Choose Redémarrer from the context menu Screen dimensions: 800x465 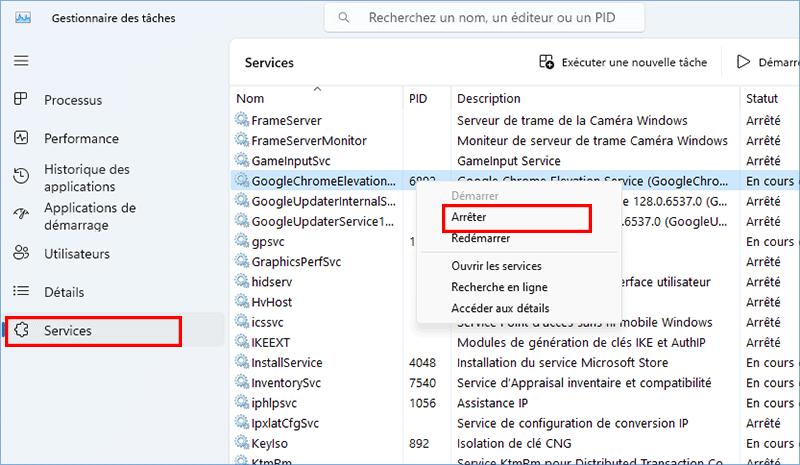(x=480, y=239)
